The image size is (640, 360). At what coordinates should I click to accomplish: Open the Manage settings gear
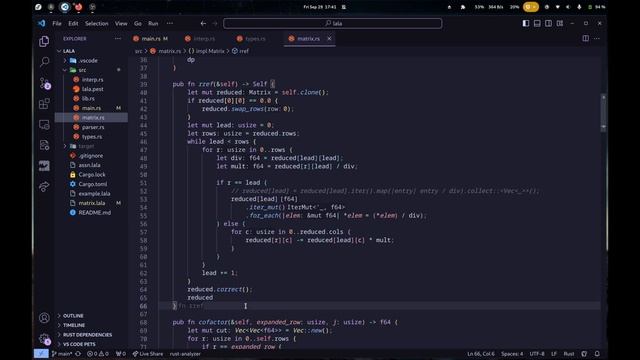click(44, 338)
